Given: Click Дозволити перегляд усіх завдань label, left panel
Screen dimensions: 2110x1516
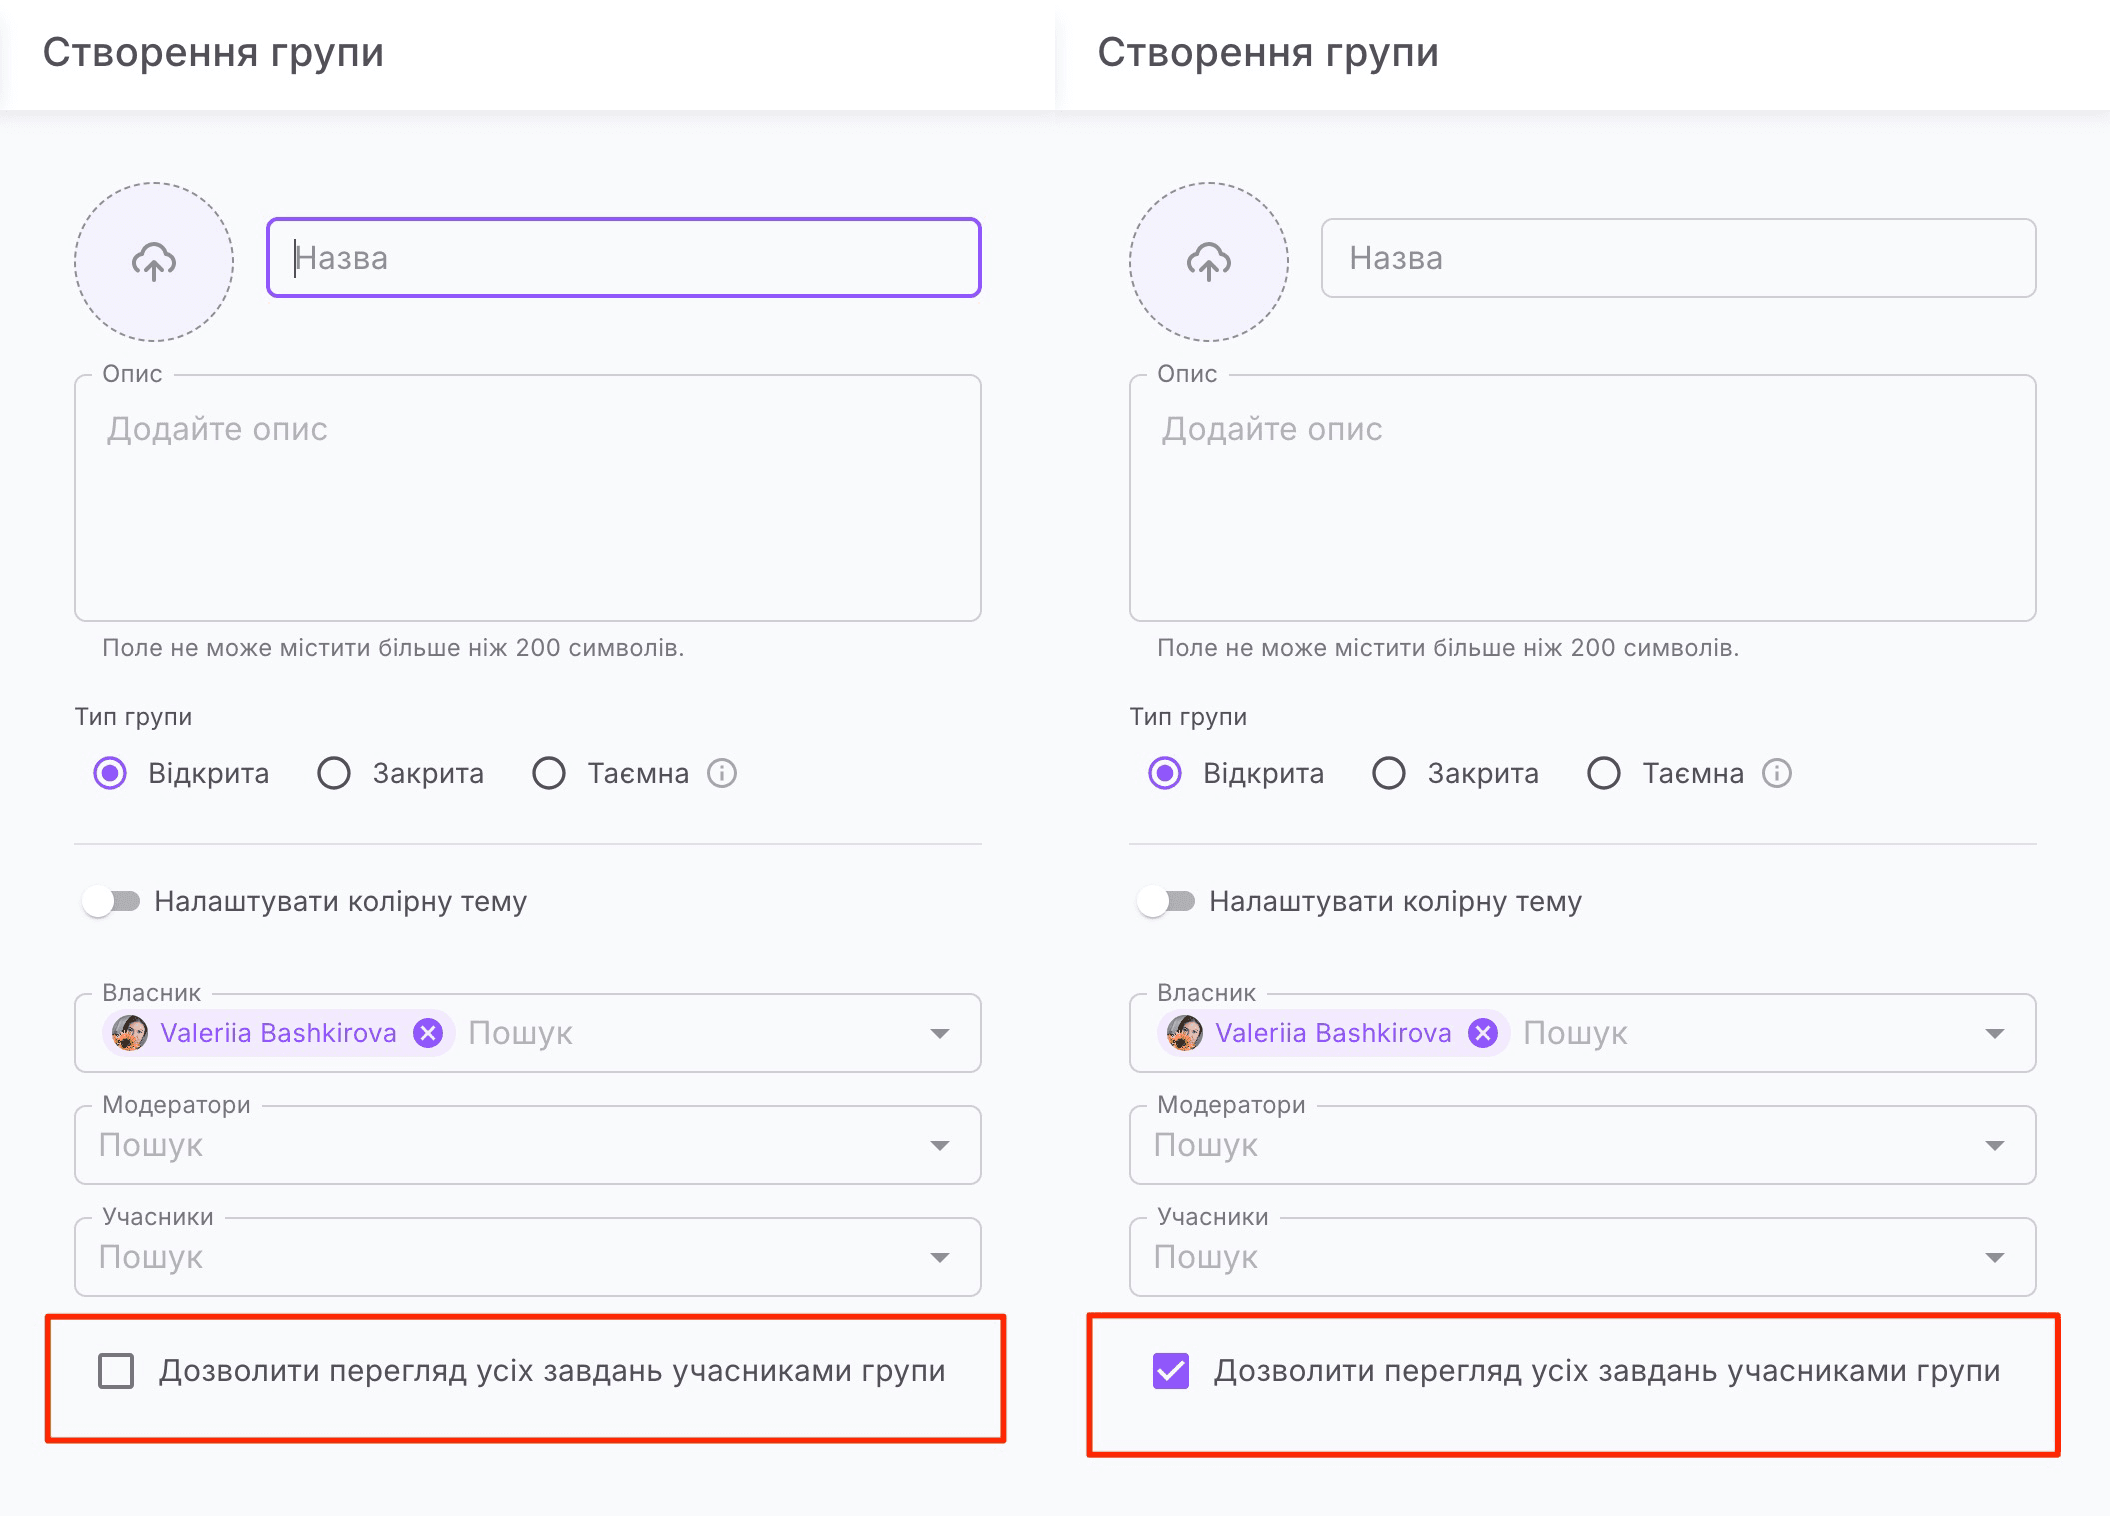Looking at the screenshot, I should tap(553, 1371).
